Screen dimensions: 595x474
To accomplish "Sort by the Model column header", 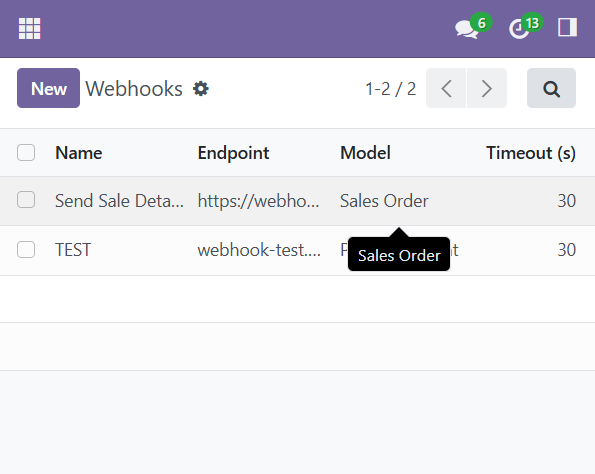I will [x=365, y=153].
